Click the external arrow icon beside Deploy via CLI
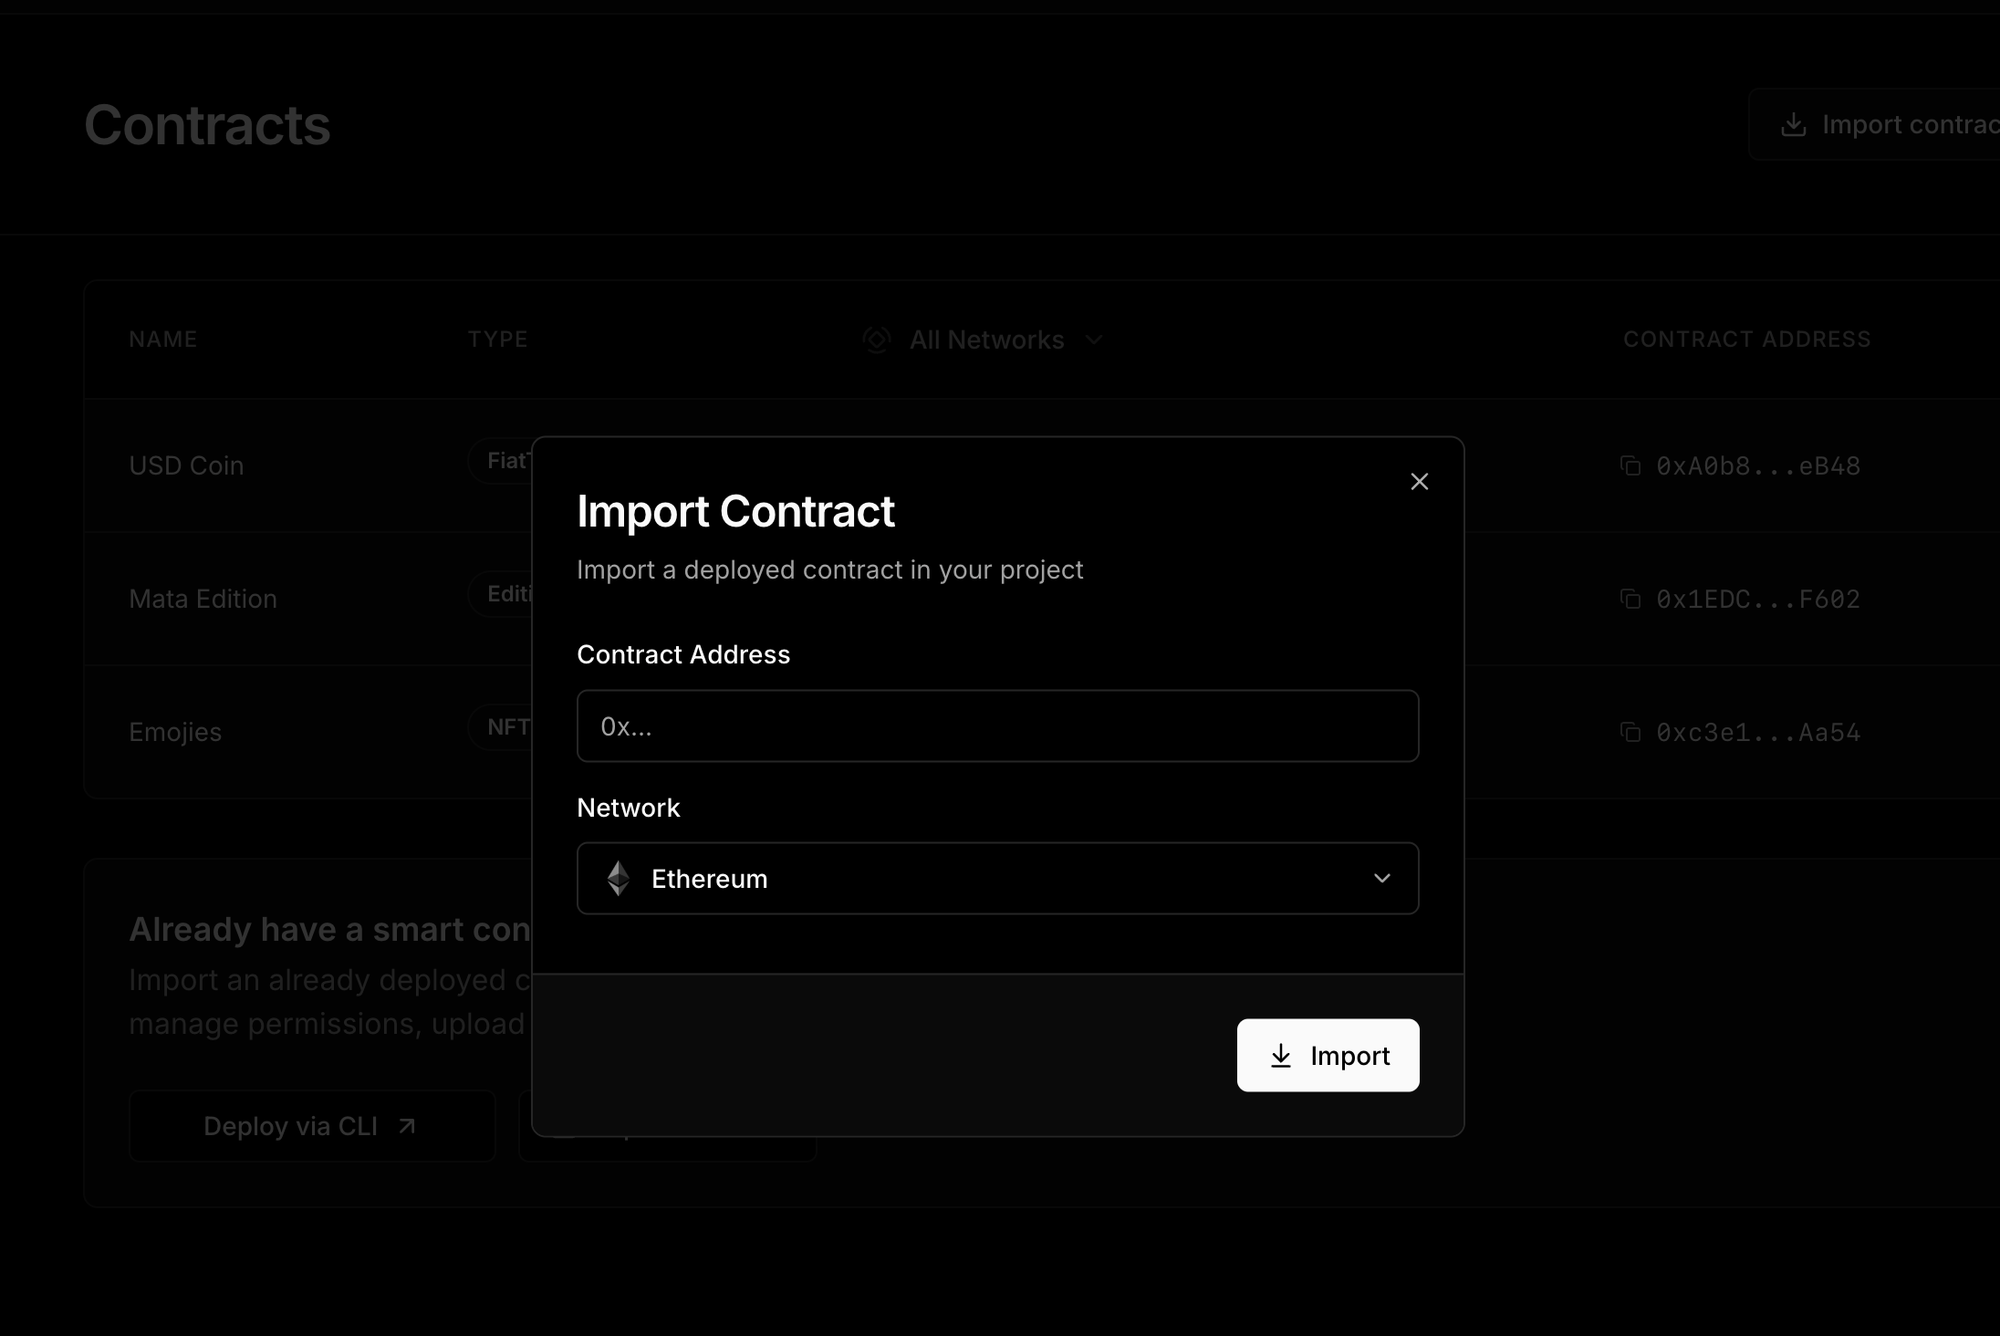 407,1126
